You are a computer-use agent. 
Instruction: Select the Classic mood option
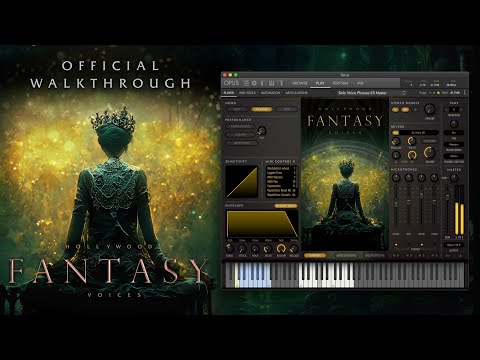262,109
